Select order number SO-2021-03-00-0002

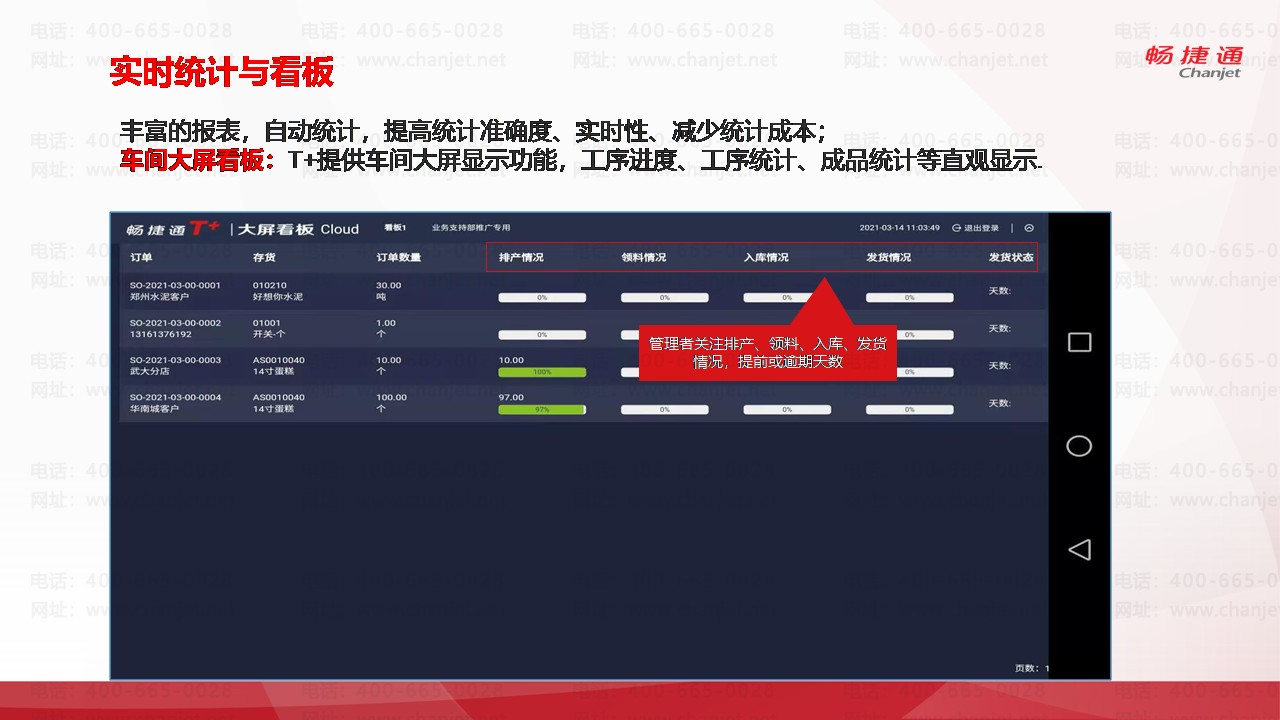point(175,323)
